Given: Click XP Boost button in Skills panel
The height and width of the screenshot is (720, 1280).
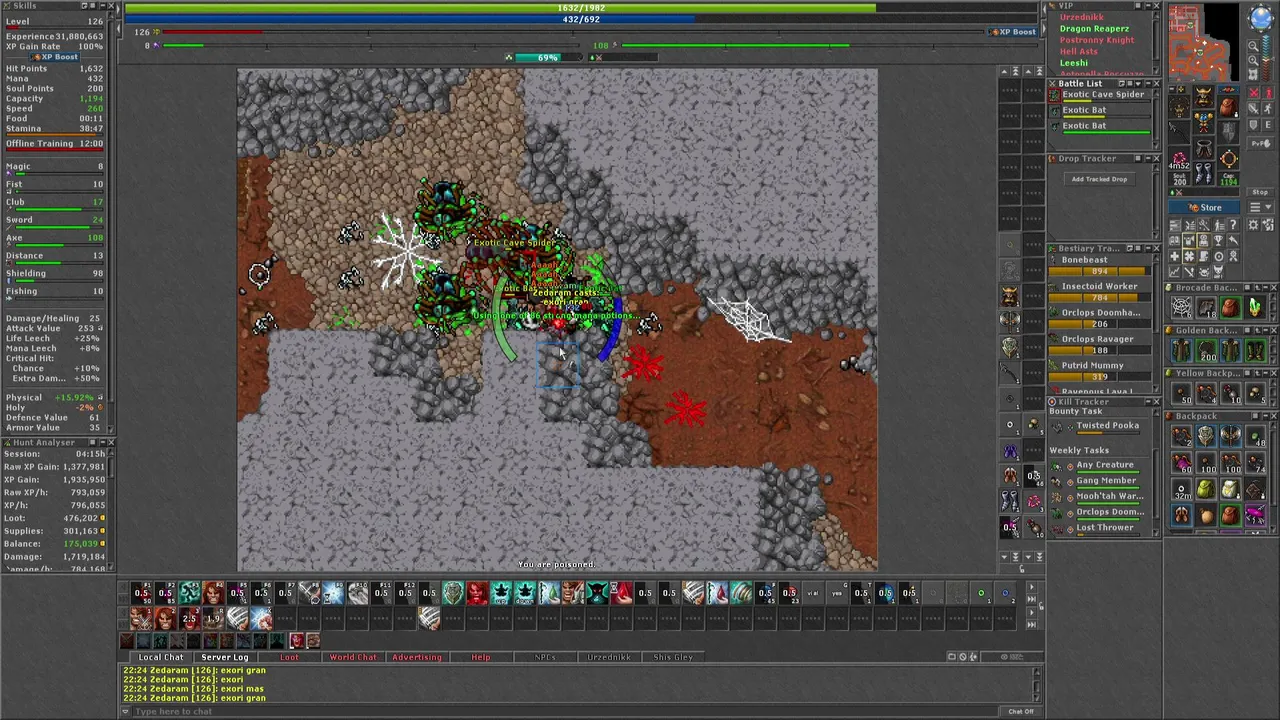Looking at the screenshot, I should point(54,57).
